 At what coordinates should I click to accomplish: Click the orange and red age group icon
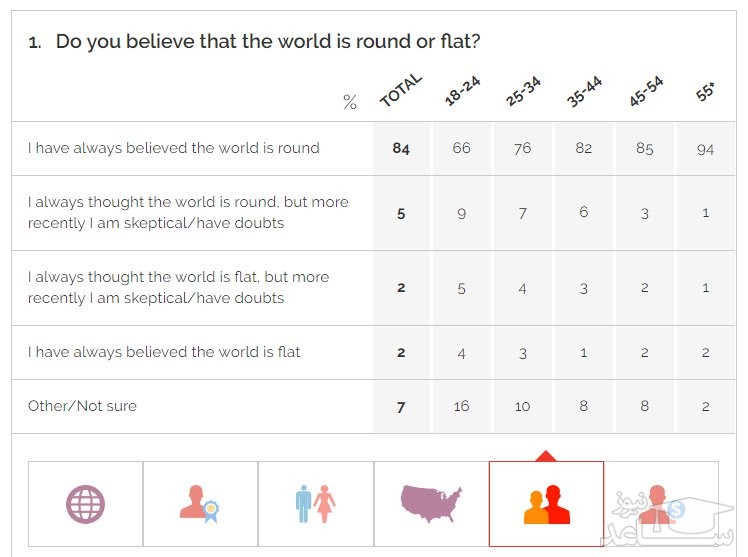pyautogui.click(x=546, y=505)
